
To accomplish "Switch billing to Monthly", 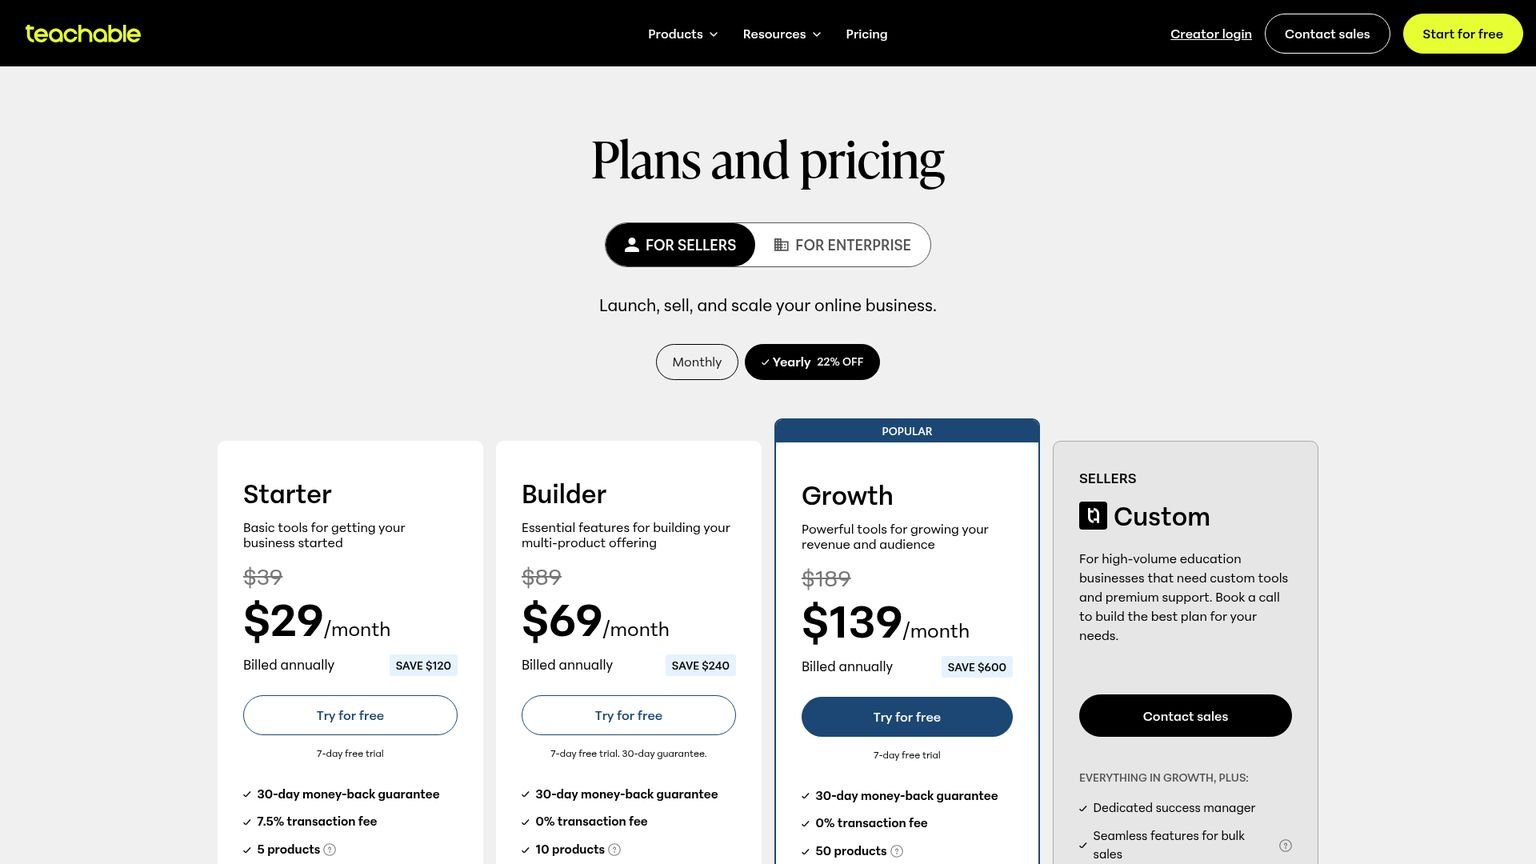I will [x=696, y=361].
